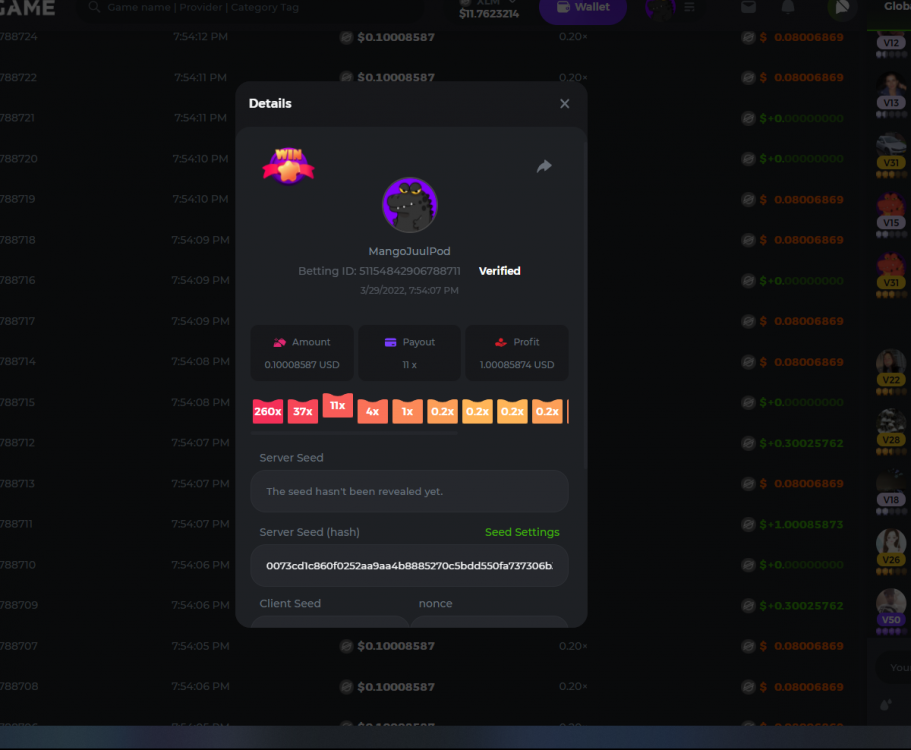Open Seed Settings
911x750 pixels.
(522, 532)
